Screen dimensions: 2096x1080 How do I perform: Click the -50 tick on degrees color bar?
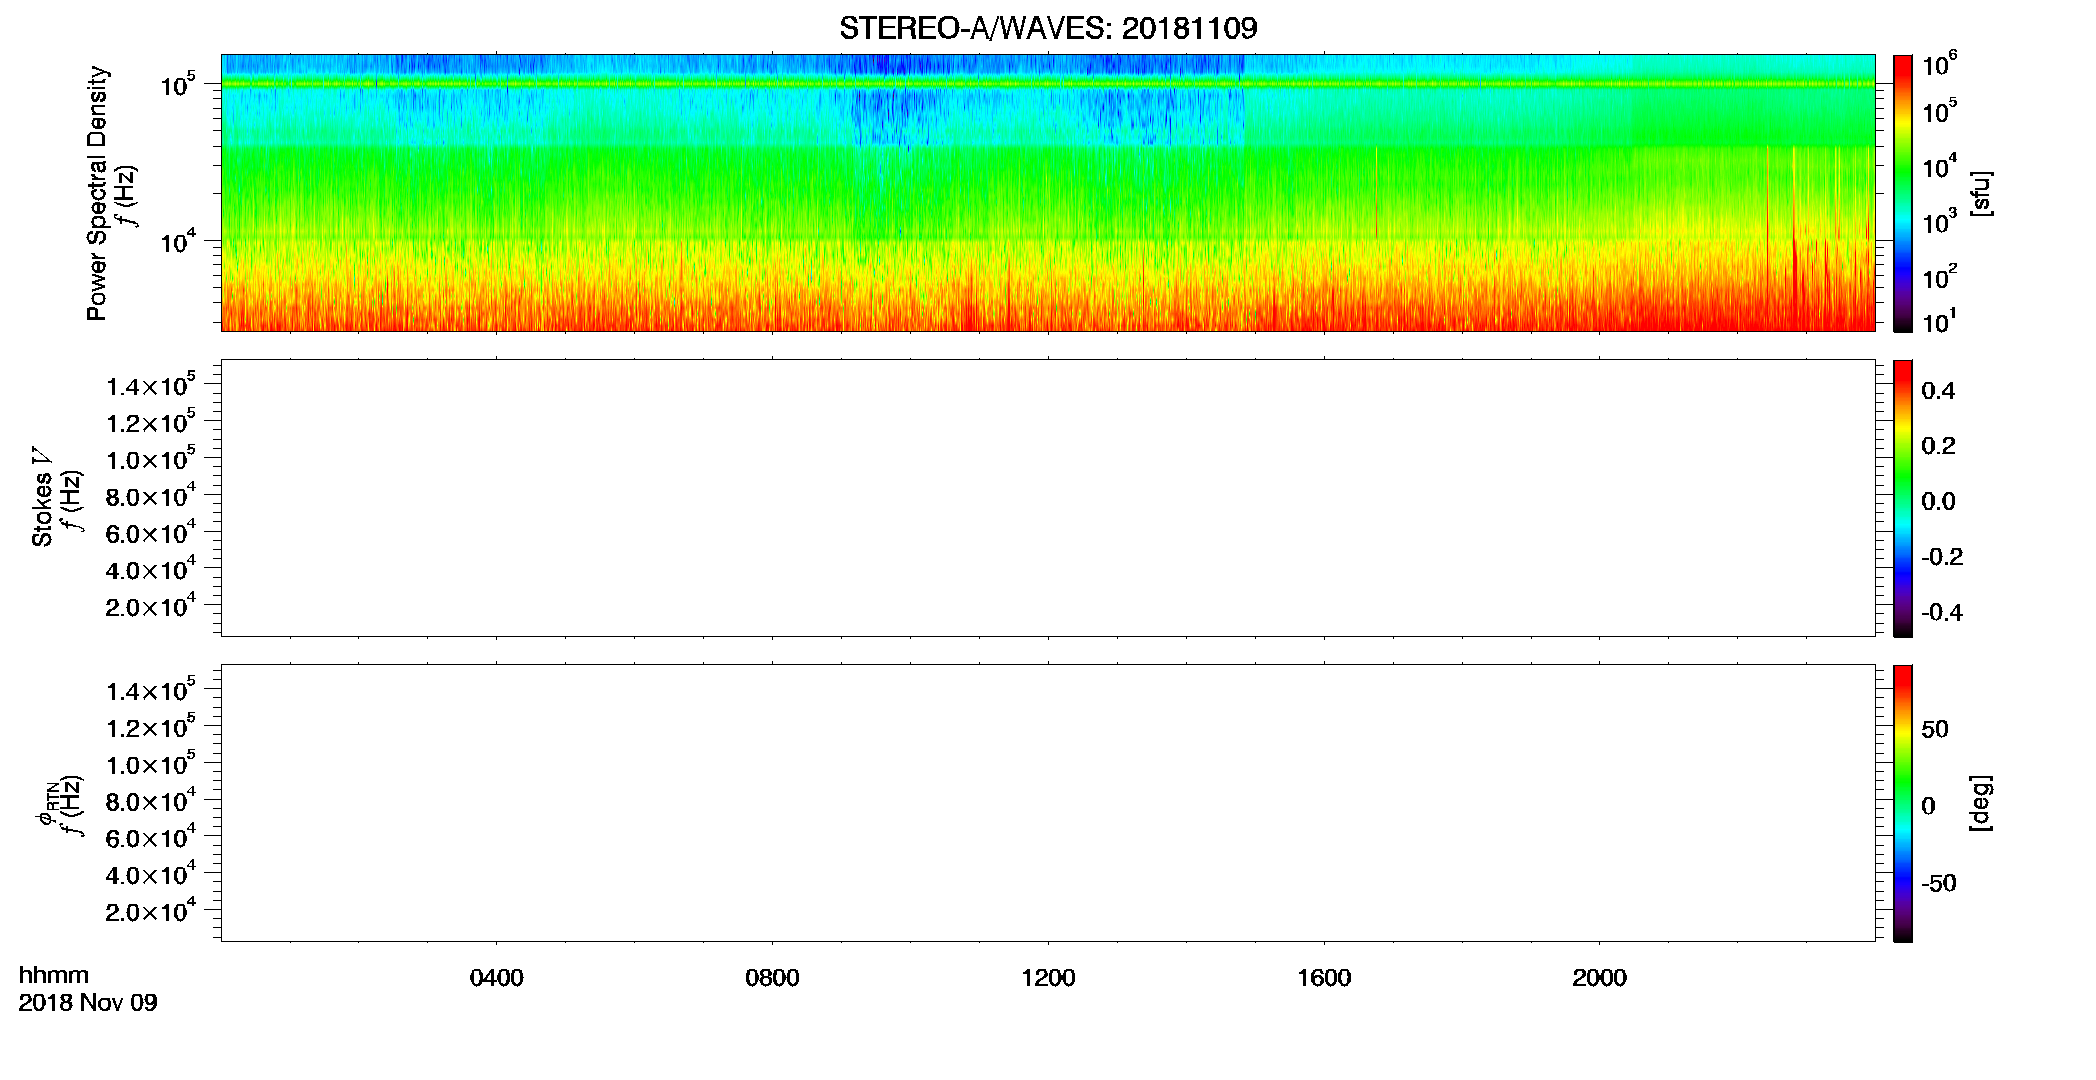click(1938, 884)
